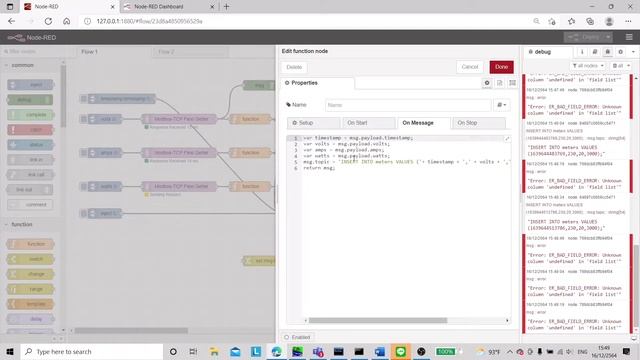Click the Deploy button

[584, 37]
